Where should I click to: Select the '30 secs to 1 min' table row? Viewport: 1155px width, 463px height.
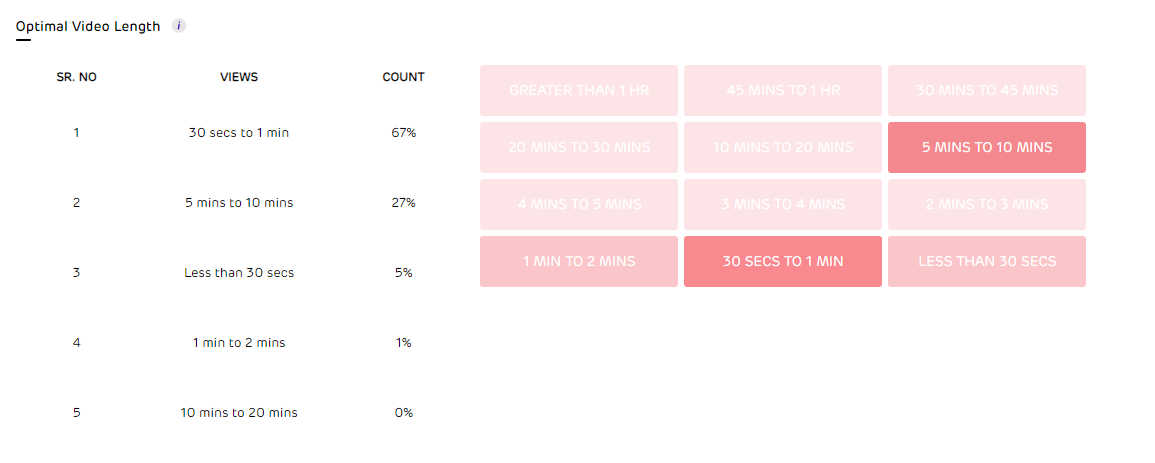[239, 133]
